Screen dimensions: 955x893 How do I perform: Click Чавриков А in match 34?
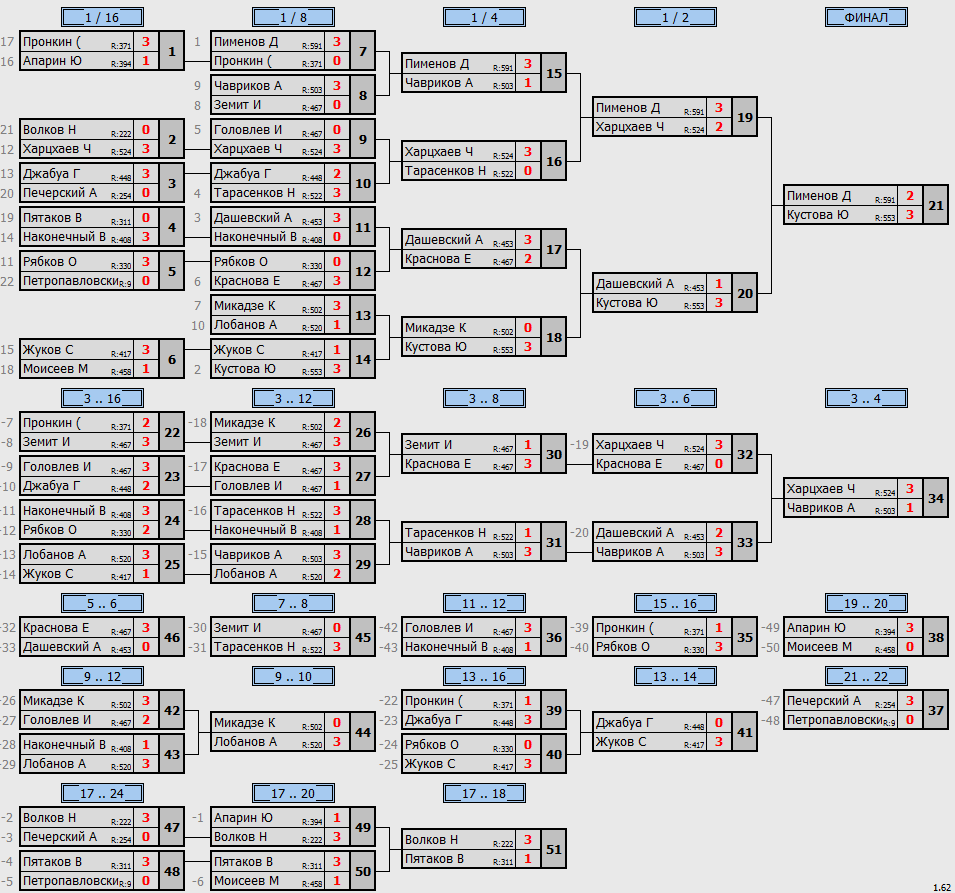(820, 508)
